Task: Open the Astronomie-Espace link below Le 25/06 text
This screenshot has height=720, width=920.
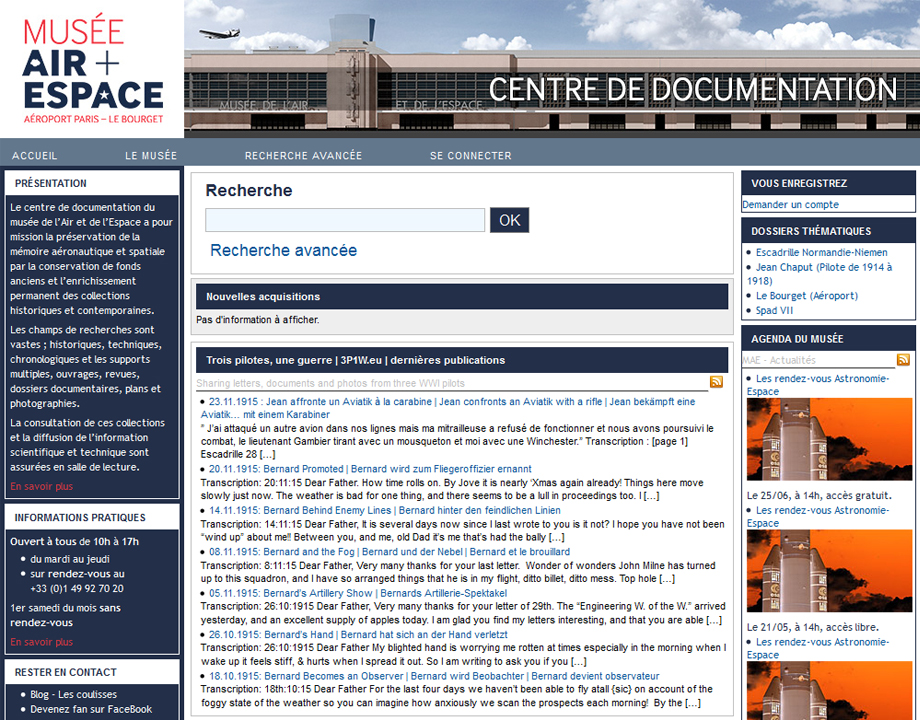Action: 818,516
